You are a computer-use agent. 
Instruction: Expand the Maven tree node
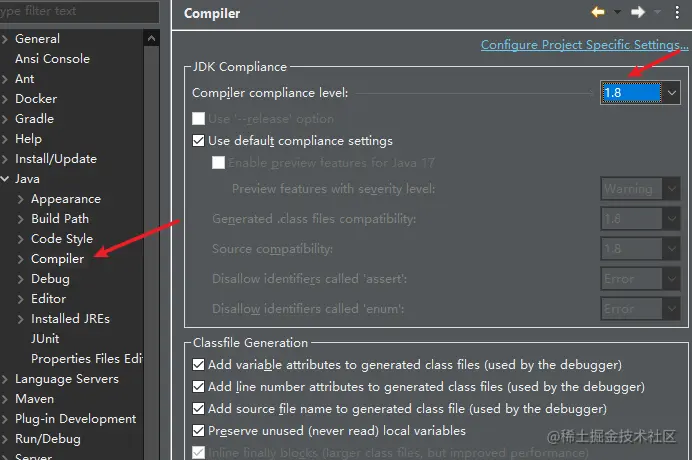coord(5,399)
